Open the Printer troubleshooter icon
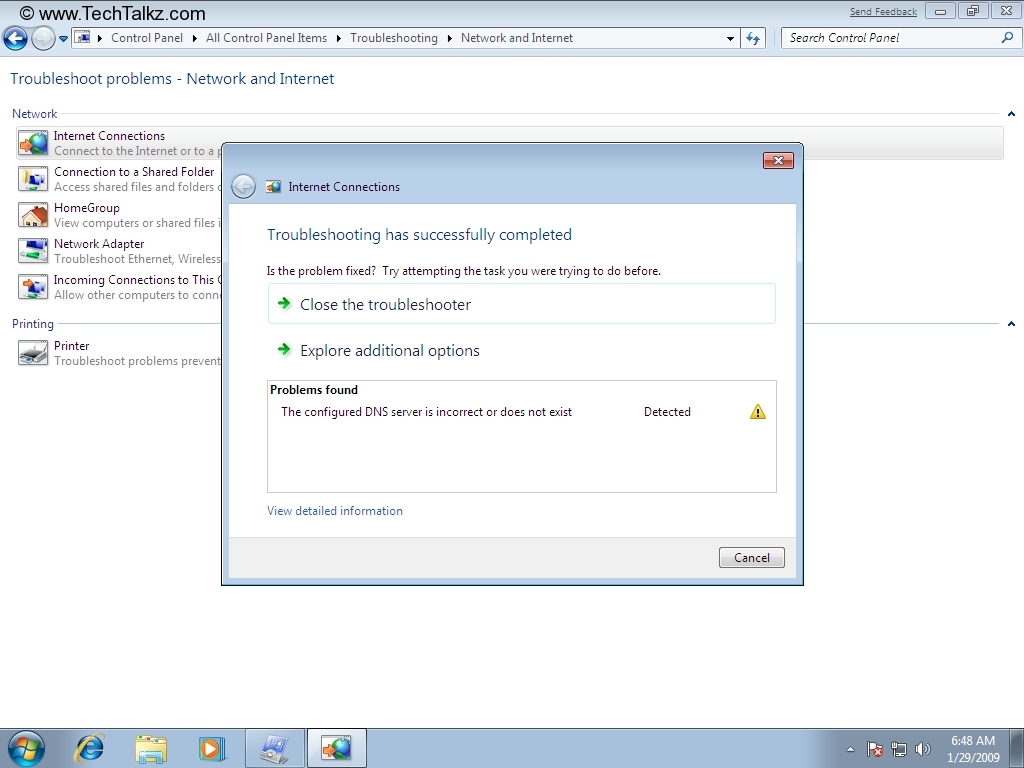Image resolution: width=1024 pixels, height=768 pixels. pyautogui.click(x=33, y=353)
